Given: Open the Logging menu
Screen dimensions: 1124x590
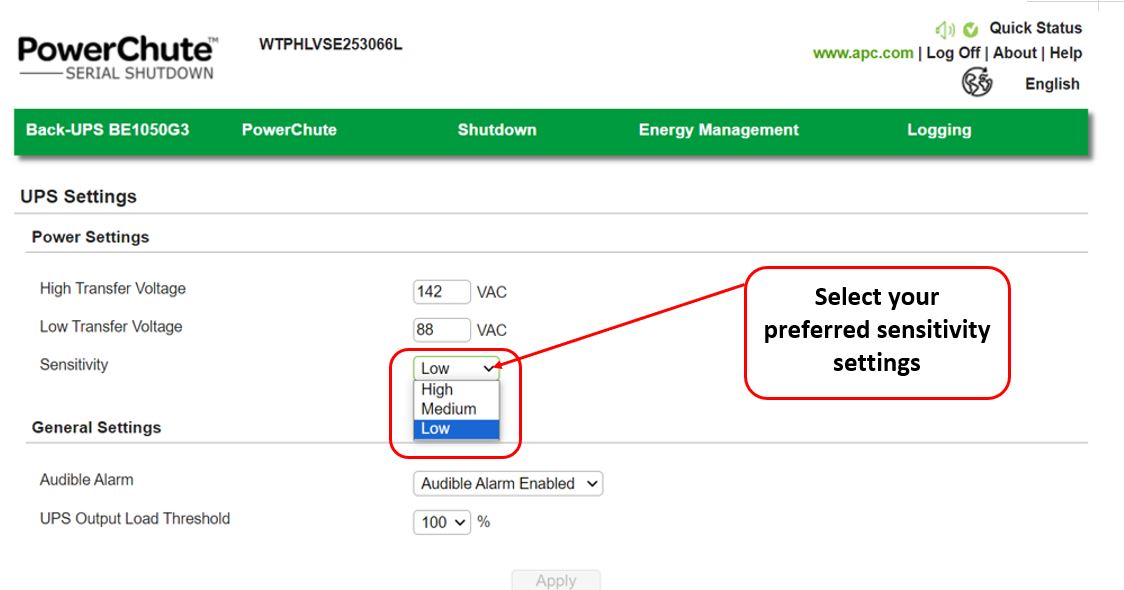Looking at the screenshot, I should [939, 130].
